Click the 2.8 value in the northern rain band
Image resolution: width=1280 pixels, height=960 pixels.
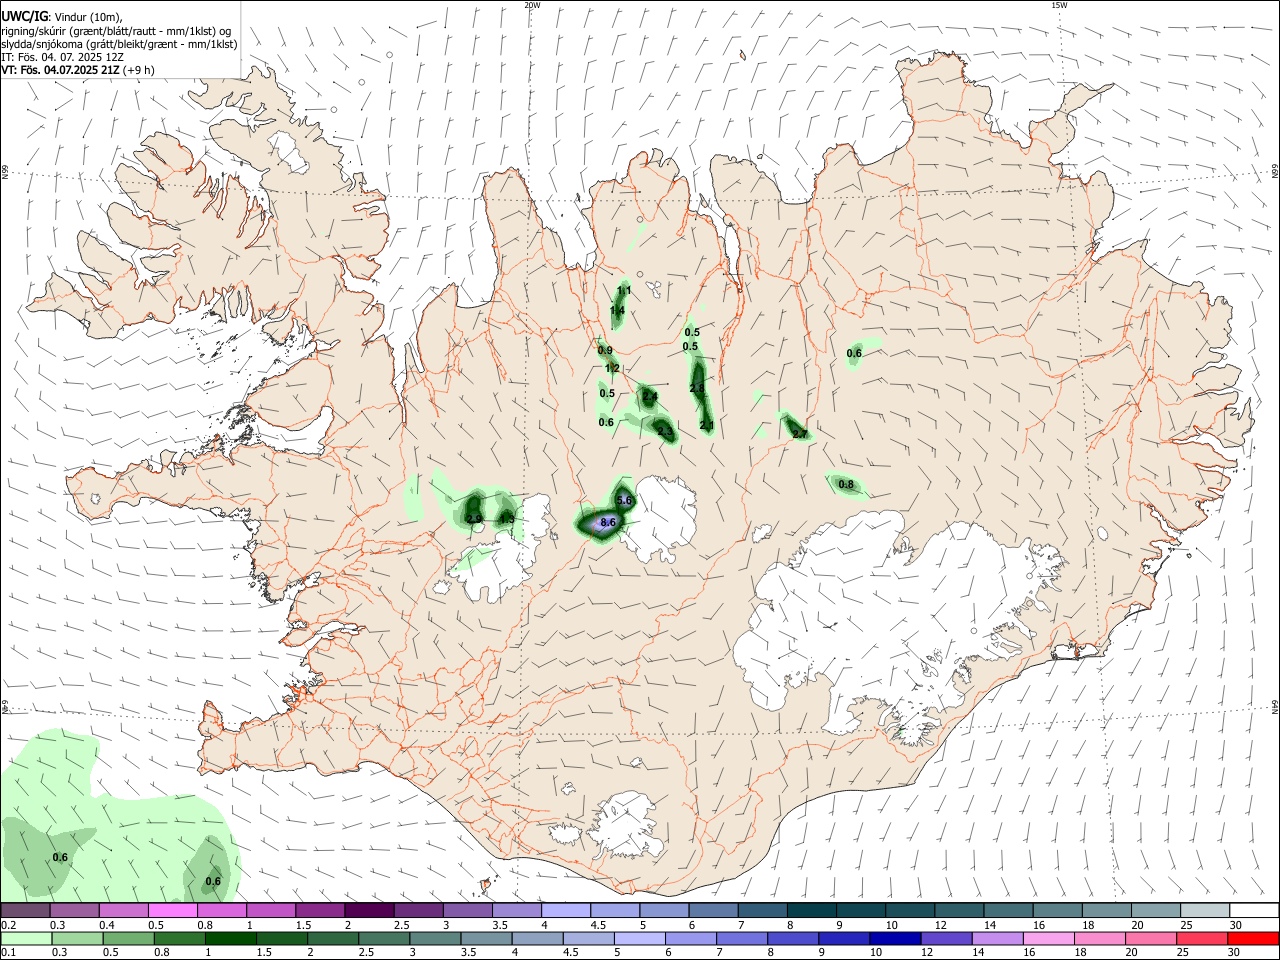[x=698, y=388]
